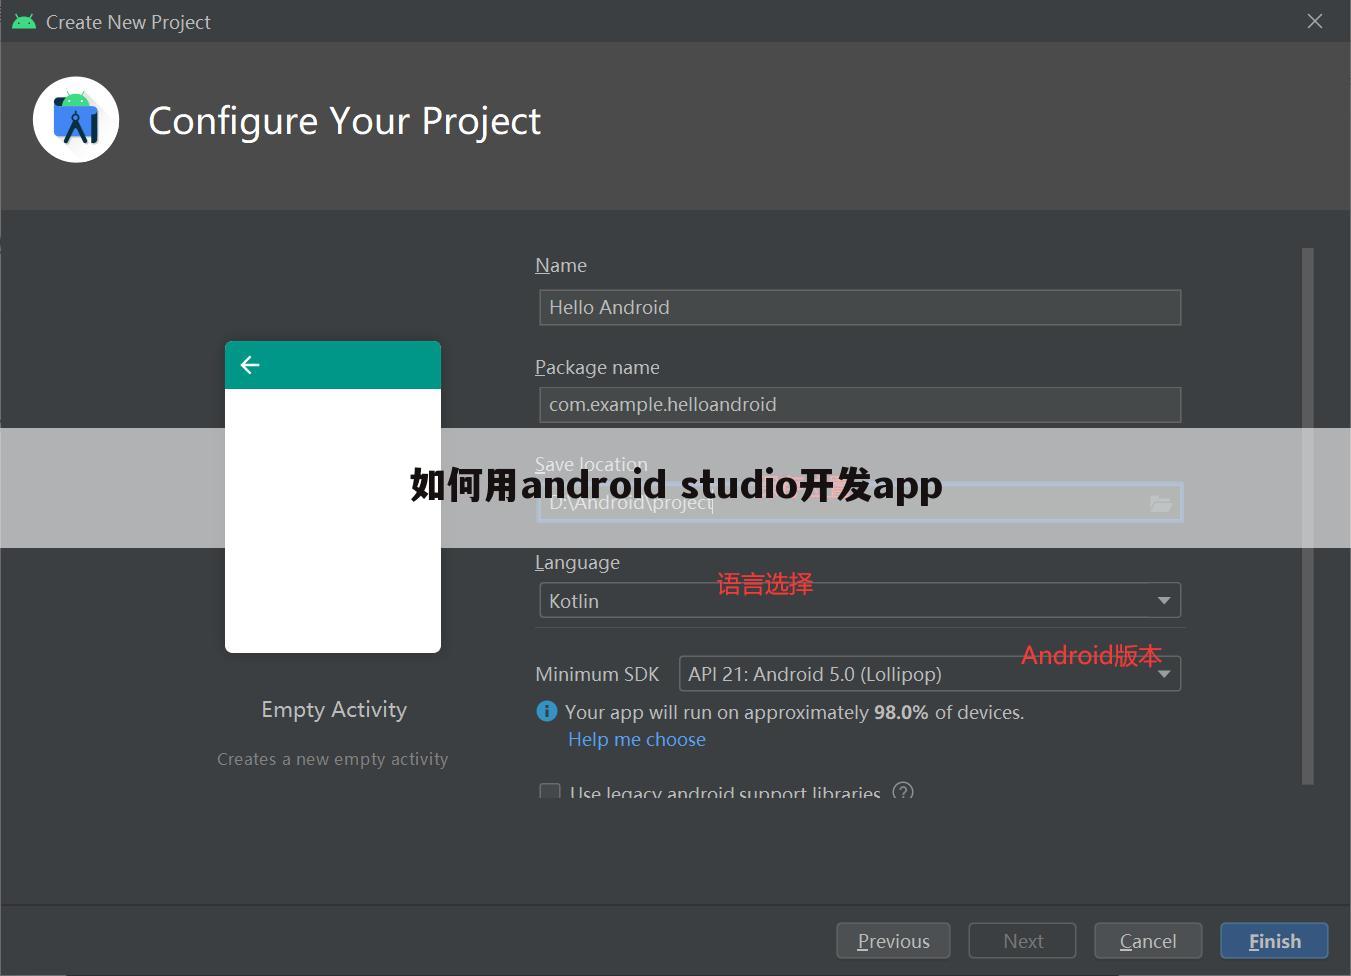Close the Create New Project dialog
1351x976 pixels.
coord(1315,21)
